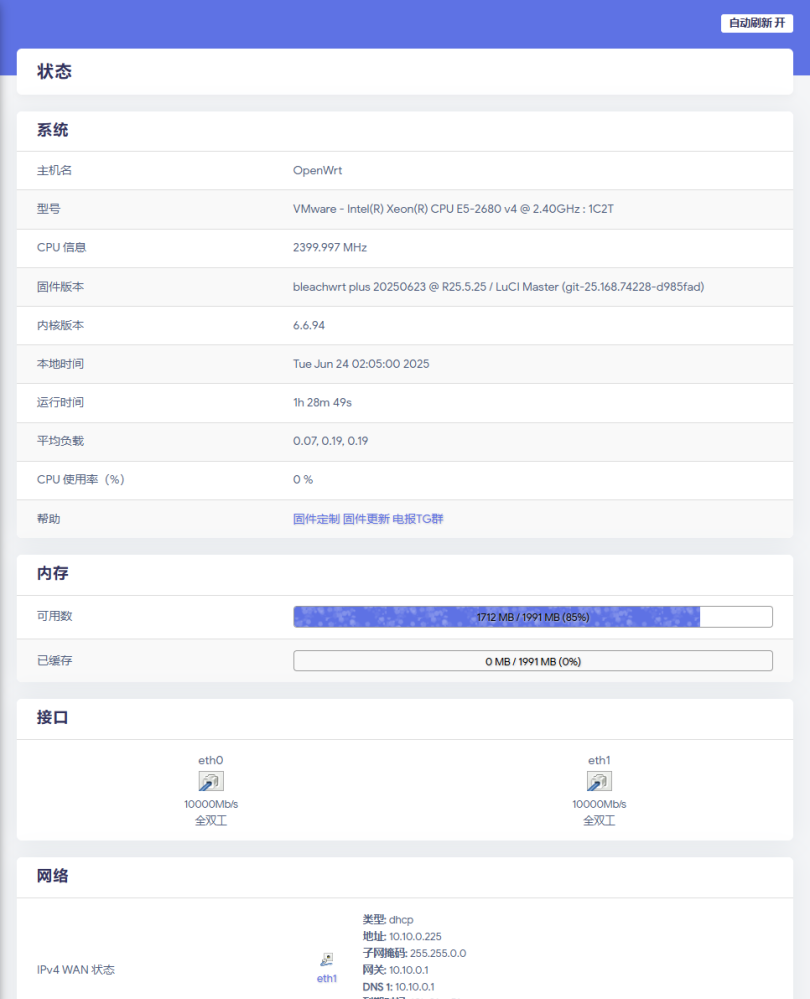
Task: Click the eth0 network port icon
Action: [x=211, y=782]
